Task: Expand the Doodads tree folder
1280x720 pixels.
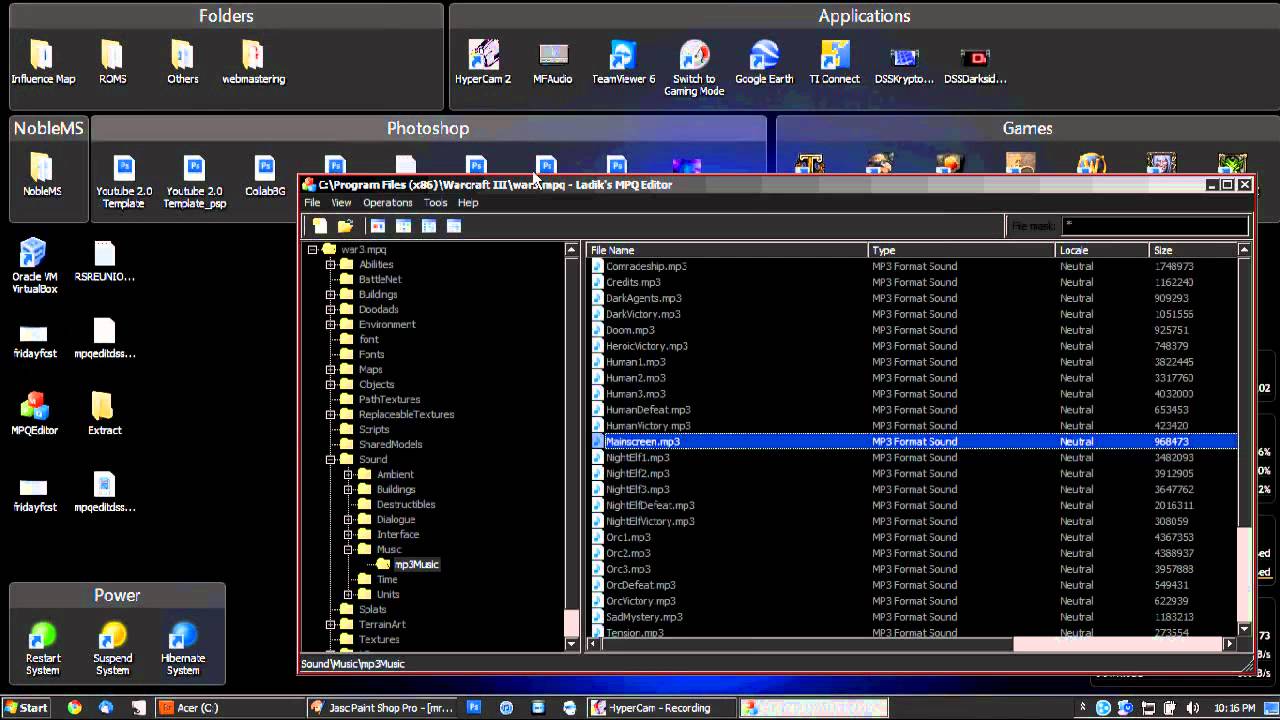Action: coord(331,310)
